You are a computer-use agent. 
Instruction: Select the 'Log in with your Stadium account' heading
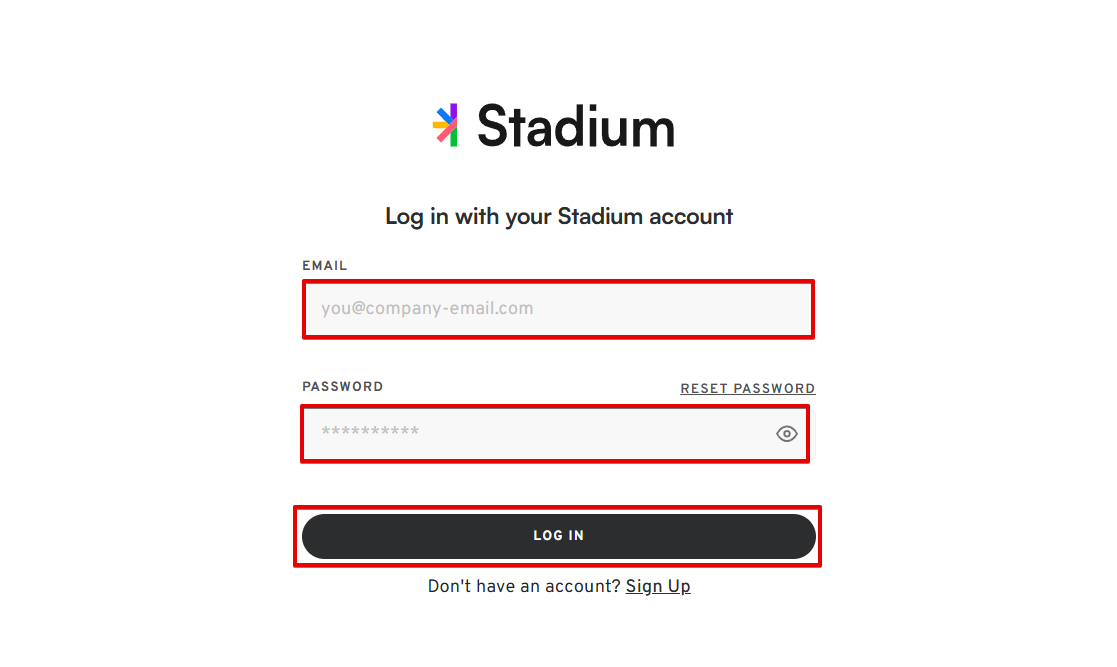click(x=558, y=216)
